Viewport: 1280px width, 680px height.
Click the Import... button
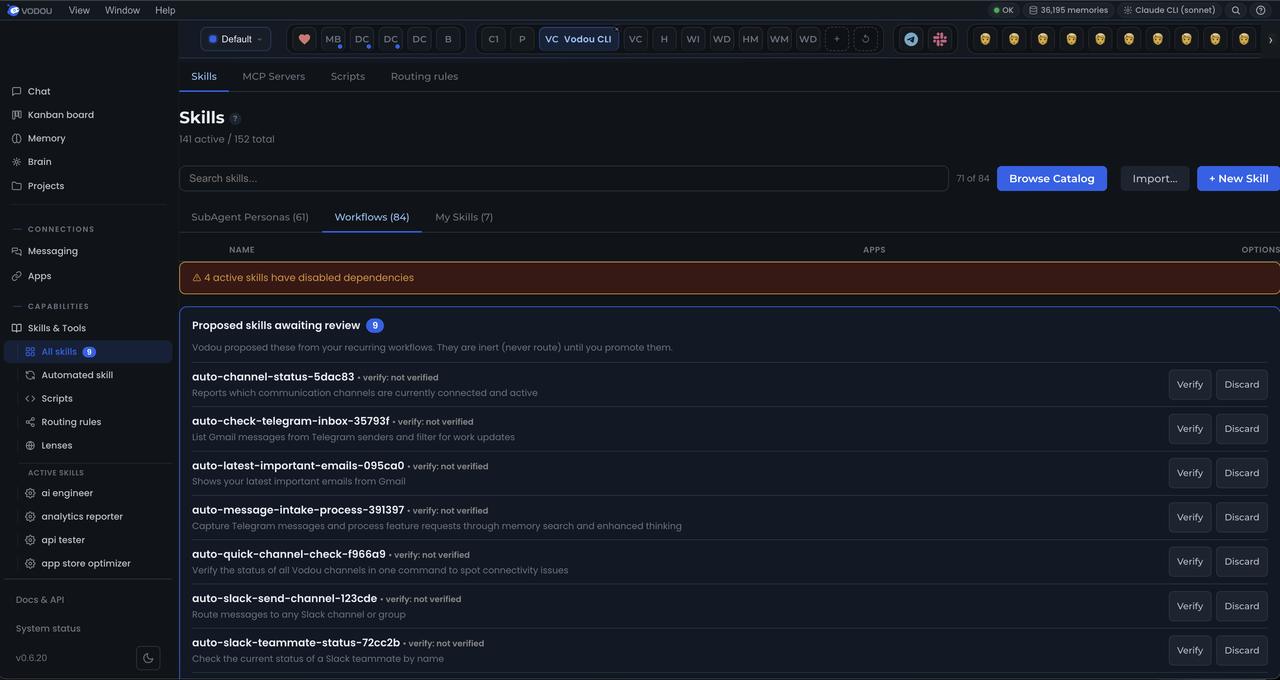1155,178
